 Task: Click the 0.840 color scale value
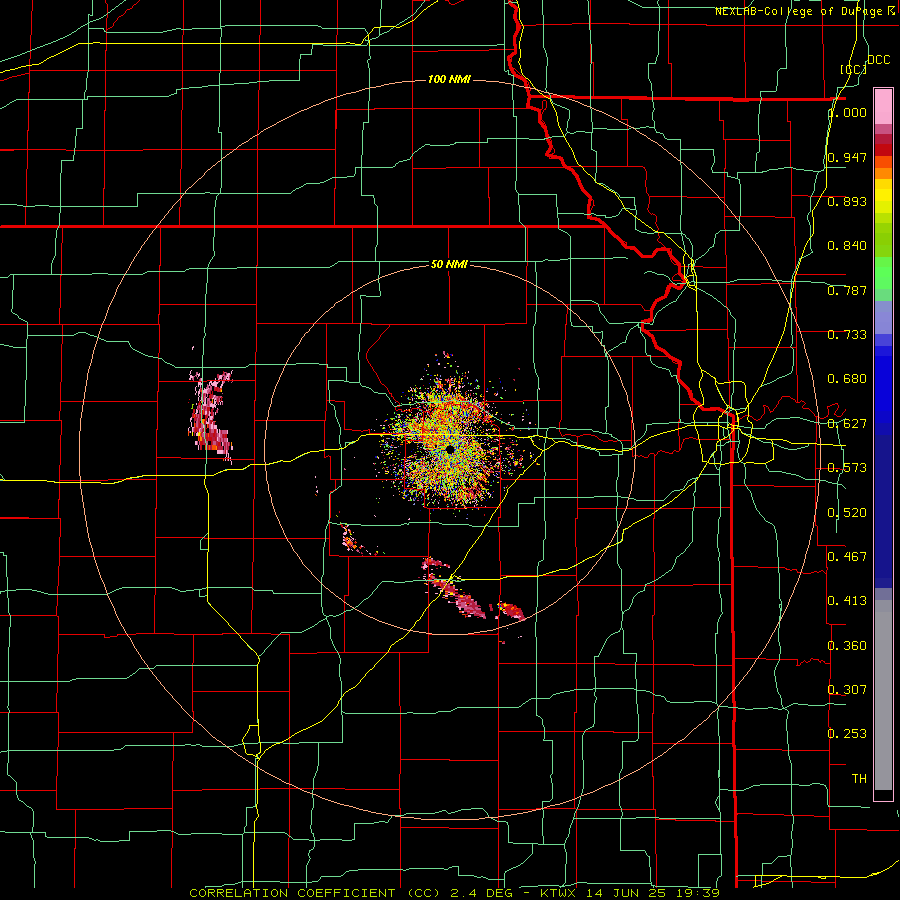pos(847,246)
